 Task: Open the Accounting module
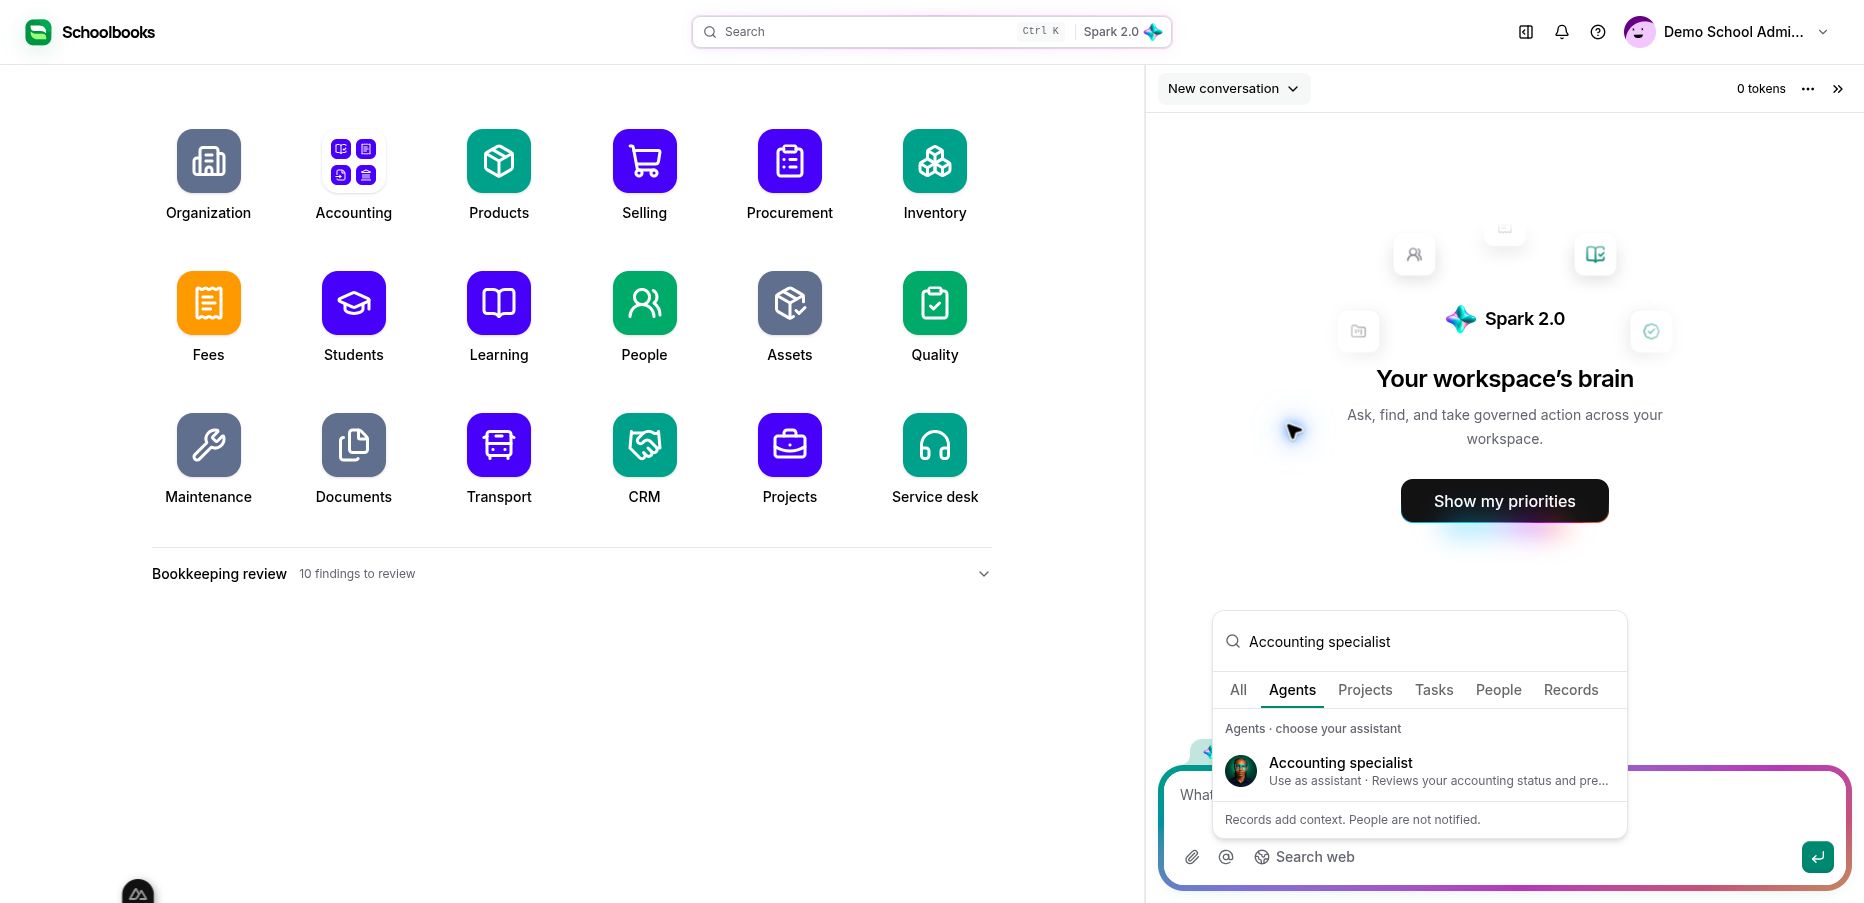pyautogui.click(x=353, y=161)
